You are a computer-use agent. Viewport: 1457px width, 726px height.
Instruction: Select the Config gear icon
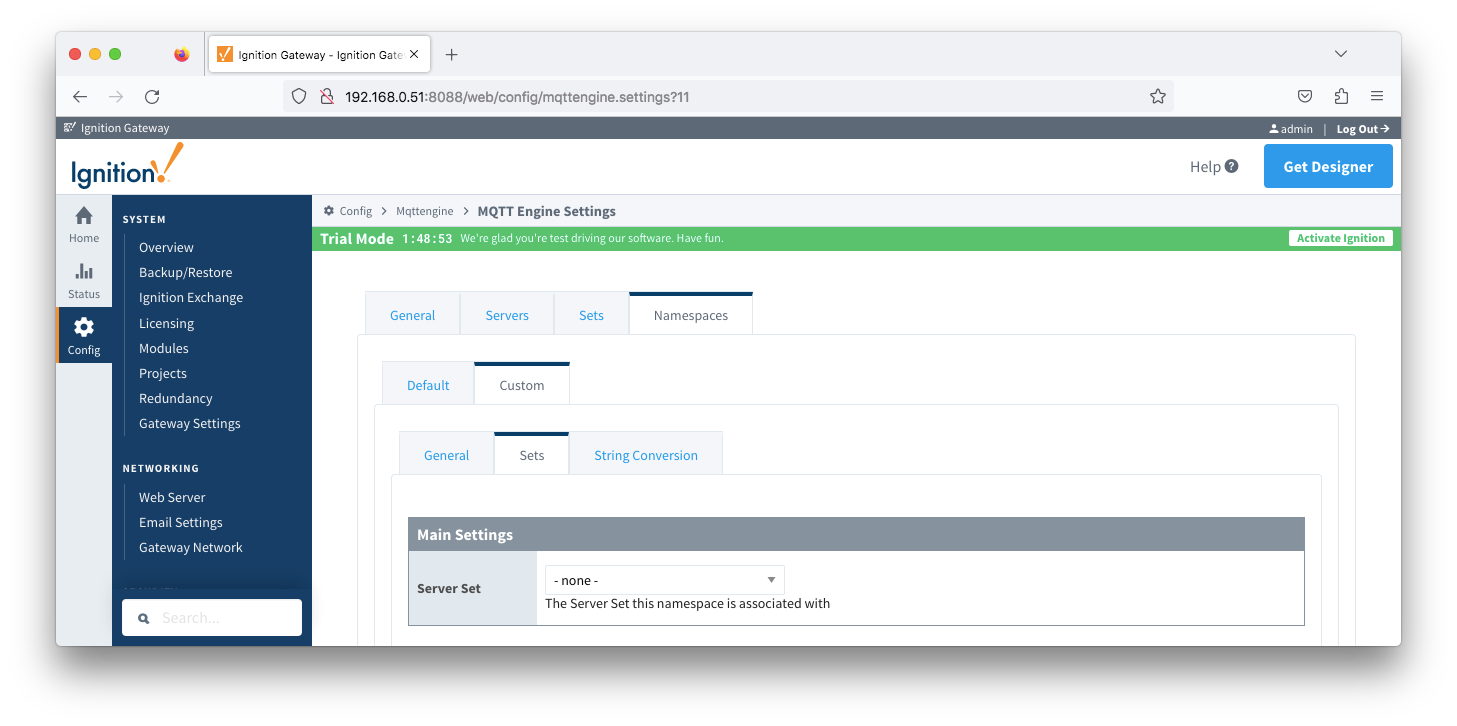click(x=84, y=327)
